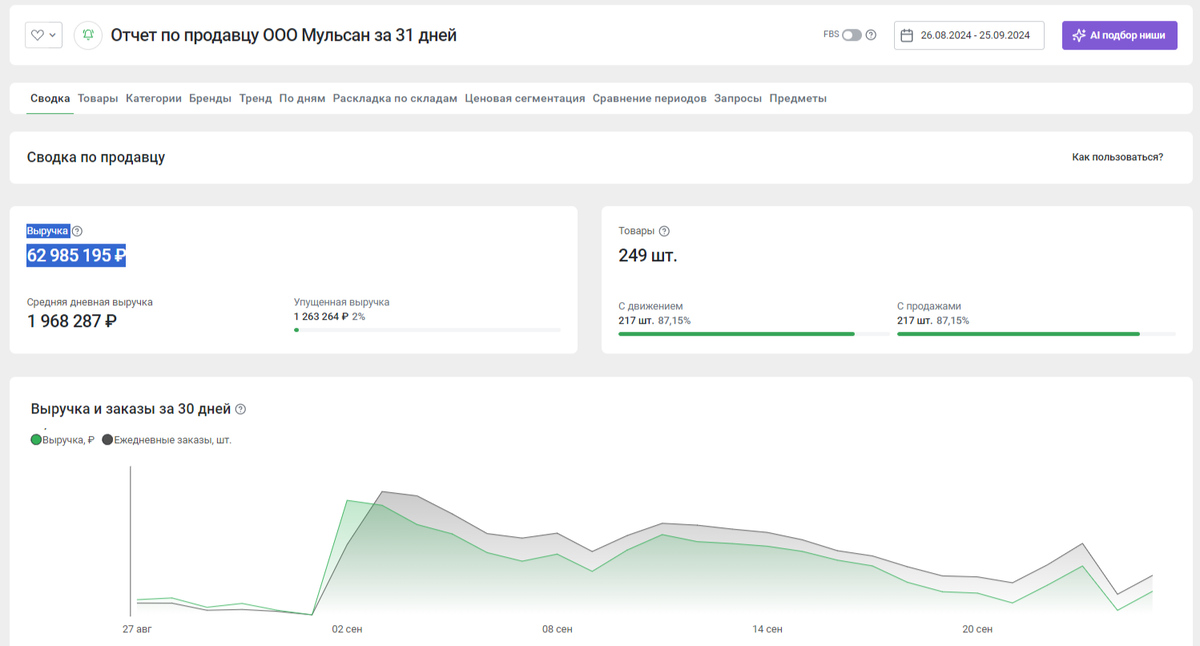The width and height of the screenshot is (1200, 646).
Task: Open the Категории tab
Action: [154, 98]
